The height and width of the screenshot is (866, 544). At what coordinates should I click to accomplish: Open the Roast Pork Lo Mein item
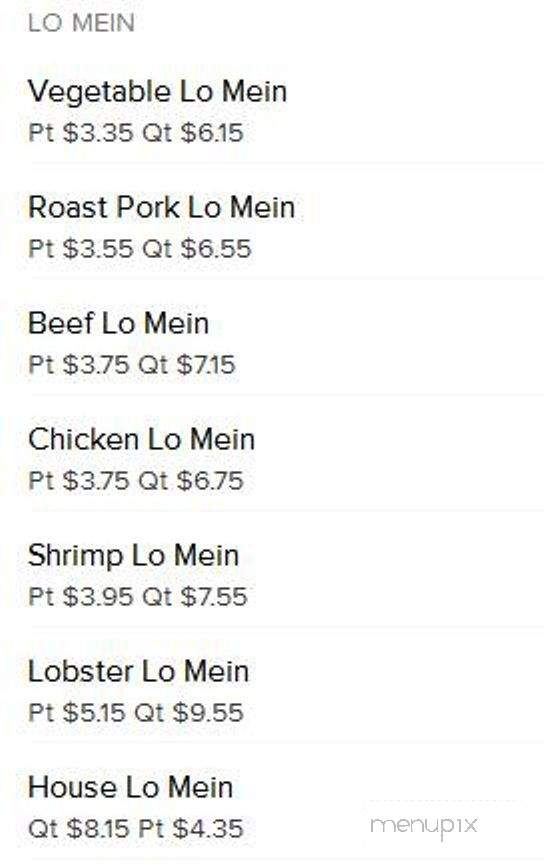[161, 208]
